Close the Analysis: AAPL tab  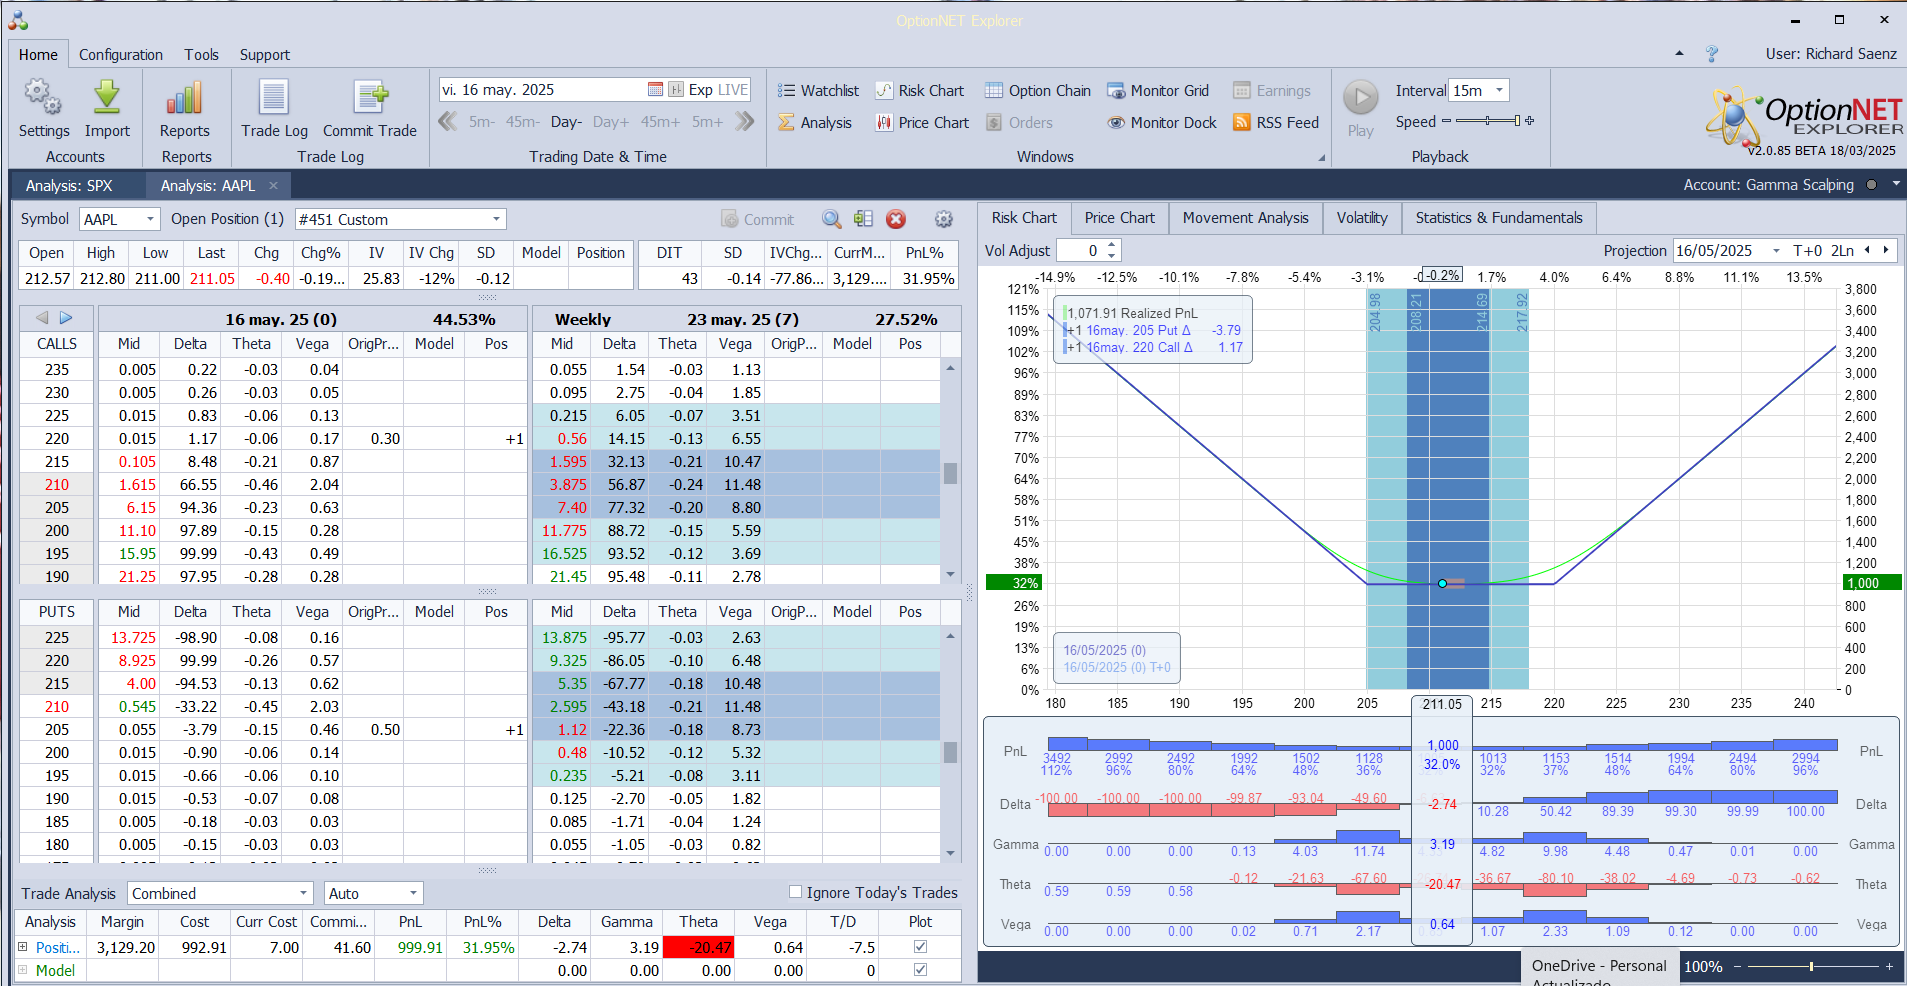coord(273,185)
